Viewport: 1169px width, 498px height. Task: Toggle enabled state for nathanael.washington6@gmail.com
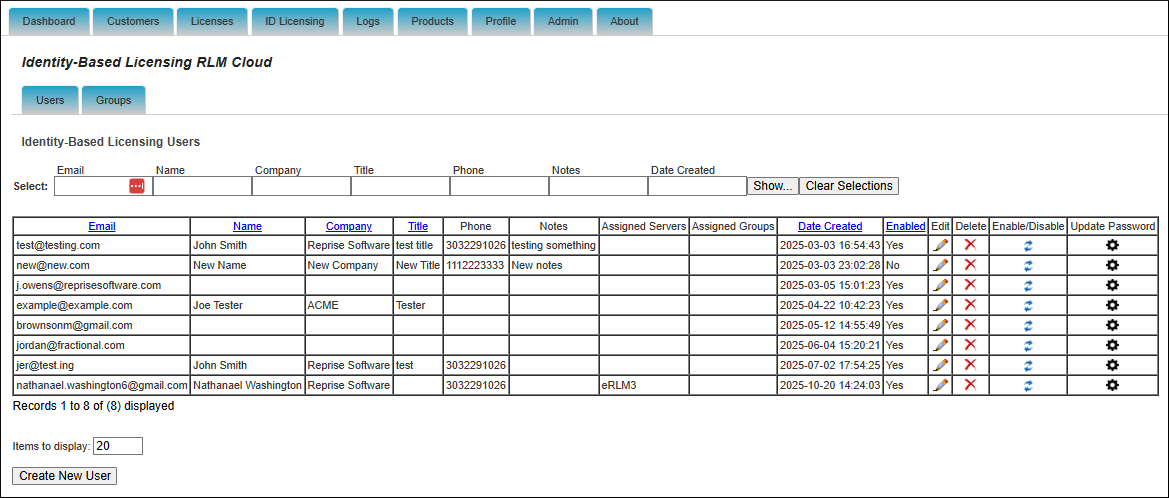click(1028, 385)
